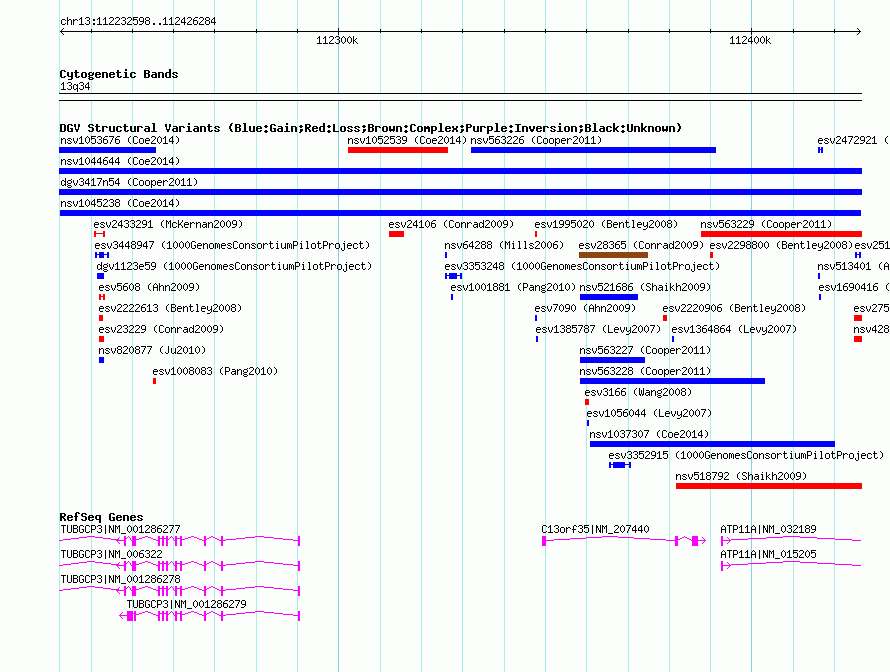Image resolution: width=890 pixels, height=672 pixels.
Task: Click the esv3448947 variant label
Action: [x=232, y=245]
